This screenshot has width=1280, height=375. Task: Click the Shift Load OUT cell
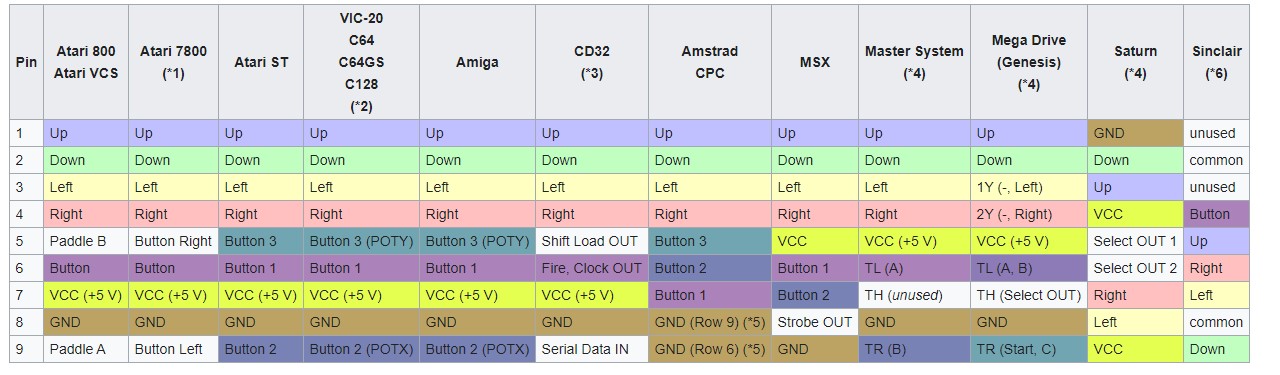click(x=592, y=241)
